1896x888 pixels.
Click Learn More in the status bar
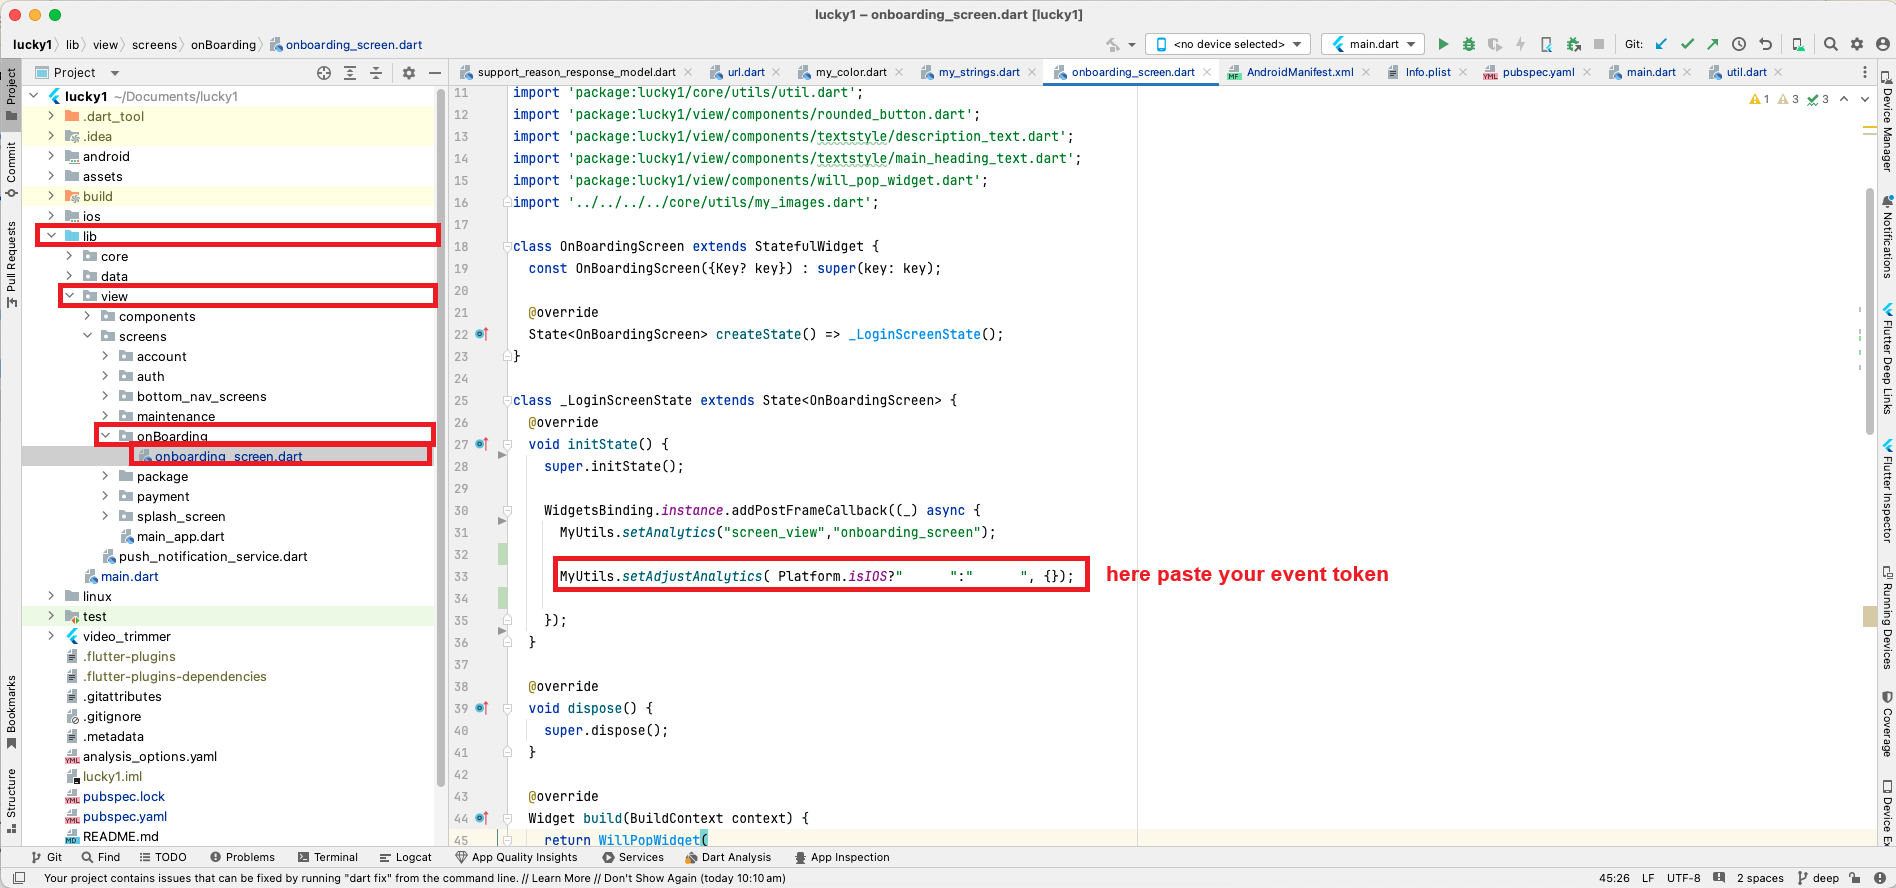click(560, 878)
